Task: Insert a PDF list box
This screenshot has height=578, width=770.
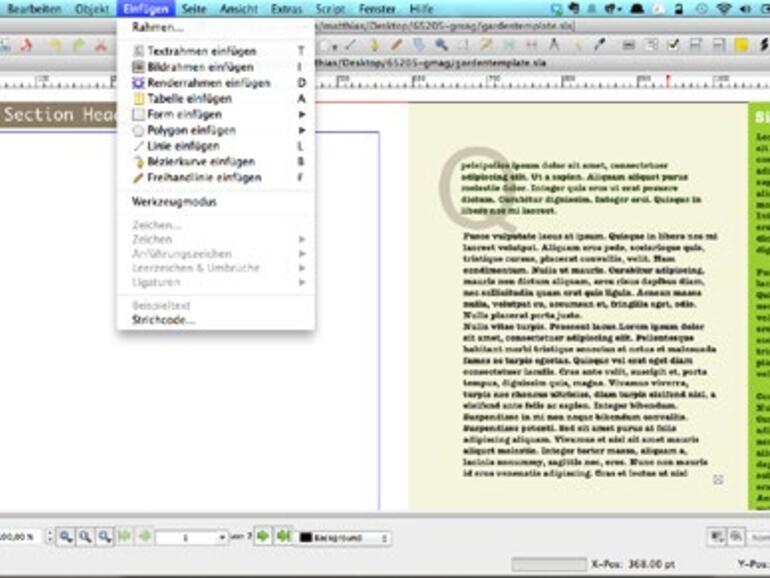Action: [718, 45]
